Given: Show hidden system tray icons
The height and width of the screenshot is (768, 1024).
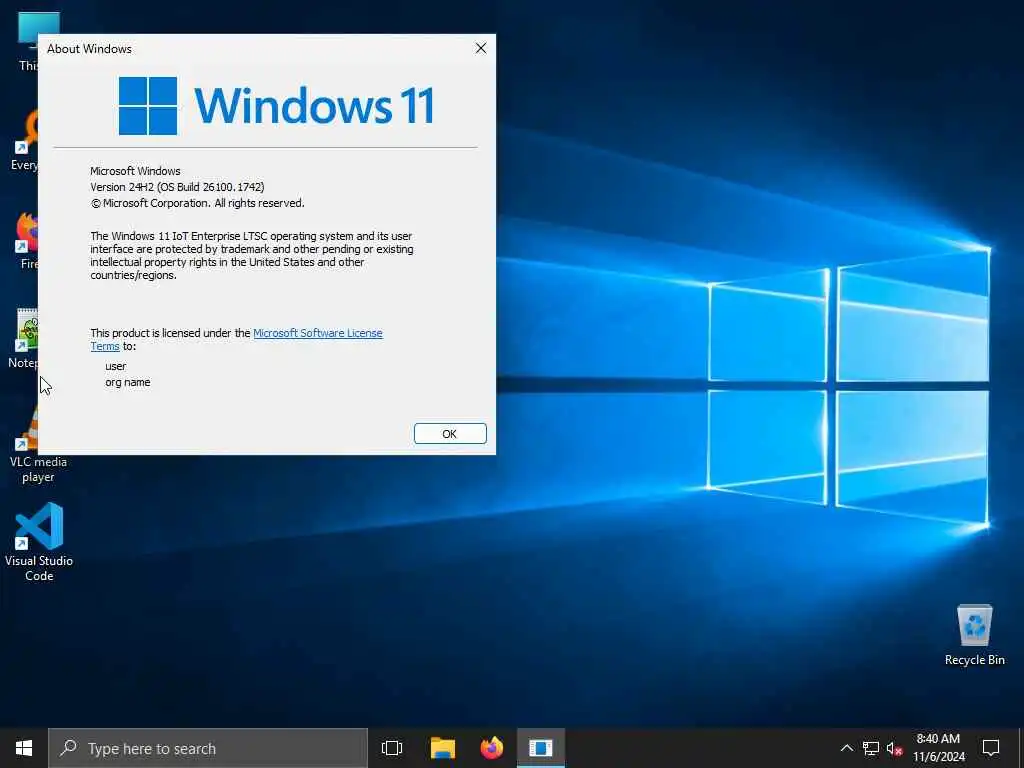Looking at the screenshot, I should pos(846,748).
